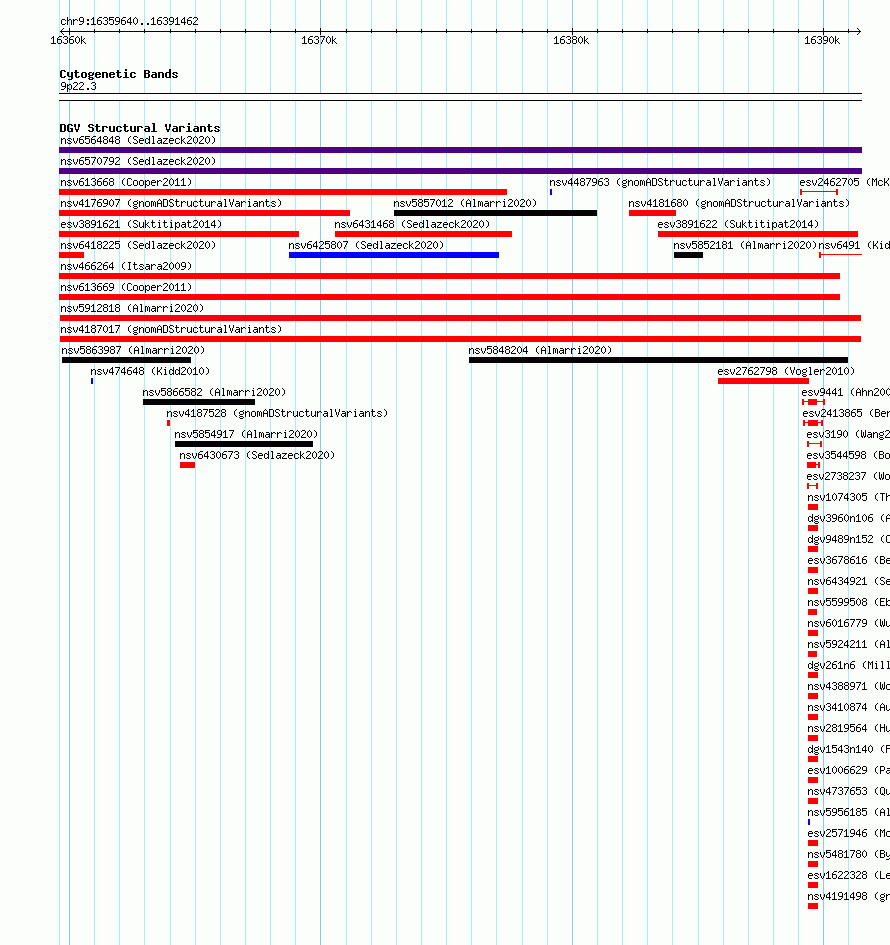Viewport: 890px width, 945px height.
Task: Open the dgv261n6 variant label
Action: coord(848,665)
